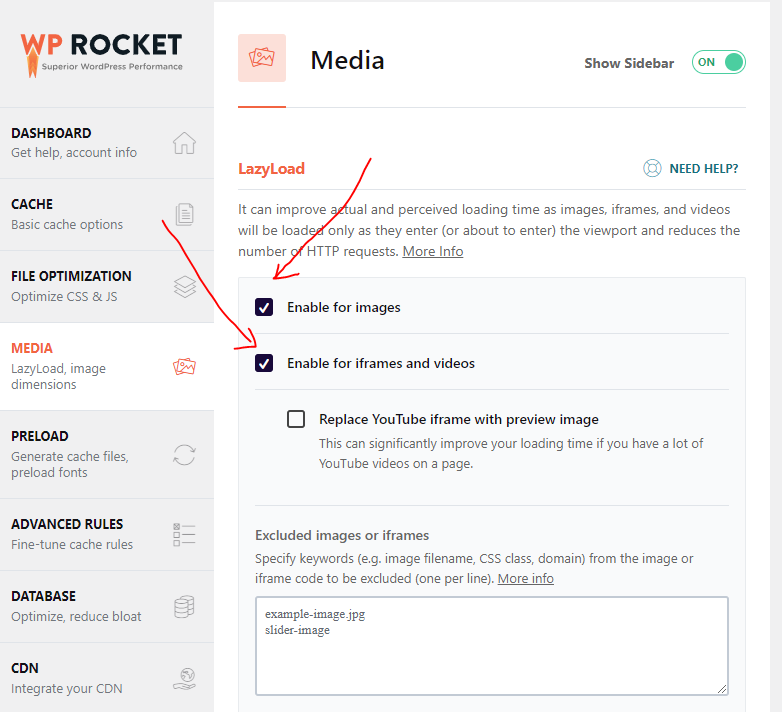Click the textarea corner grip handle
The width and height of the screenshot is (782, 712).
[x=722, y=689]
